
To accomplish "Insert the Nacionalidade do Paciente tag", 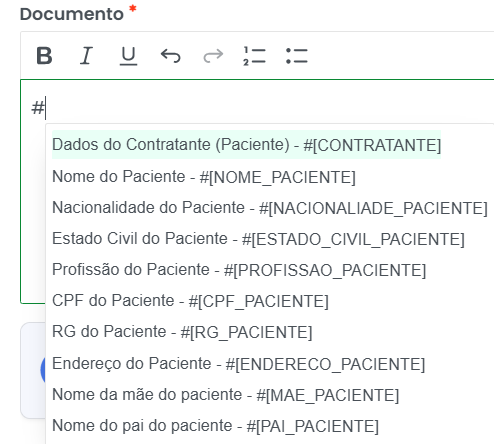I will coord(270,207).
